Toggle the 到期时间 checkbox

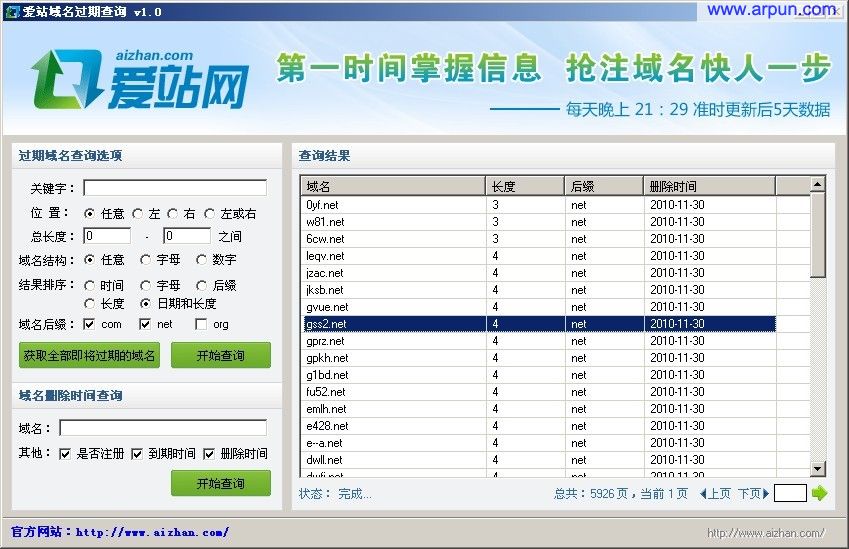click(x=137, y=454)
